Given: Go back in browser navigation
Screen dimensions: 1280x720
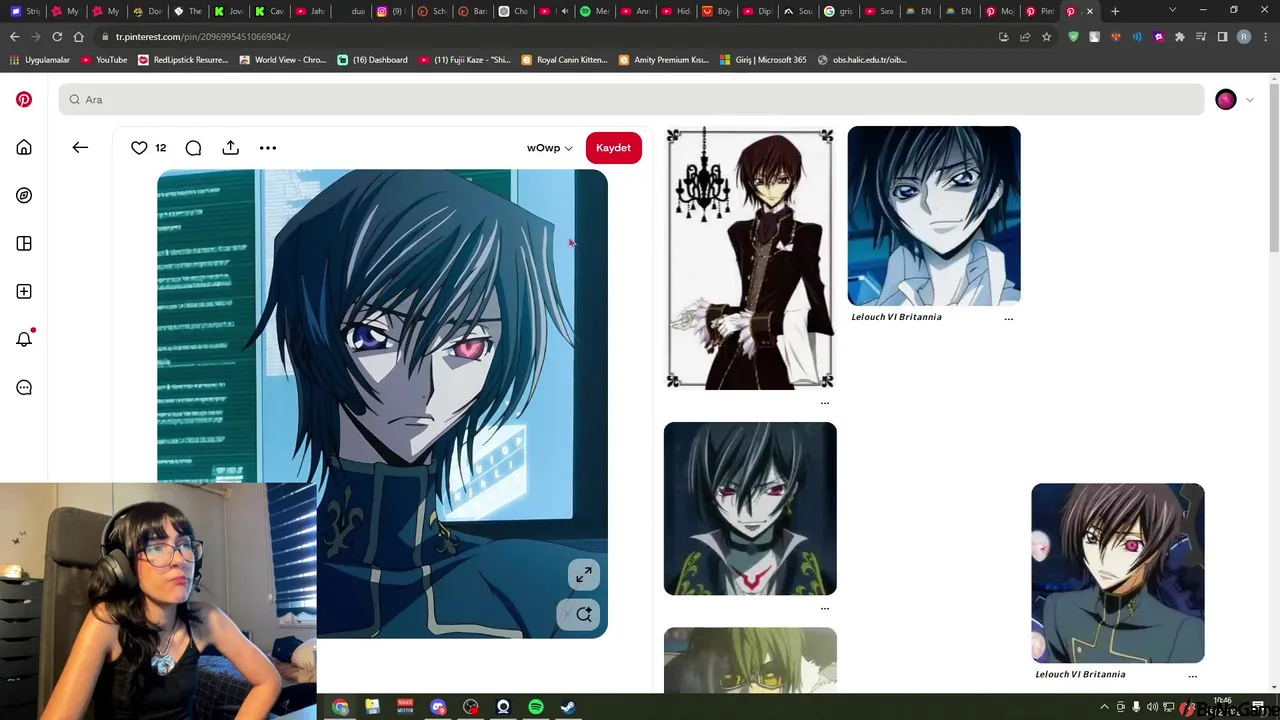Looking at the screenshot, I should (x=14, y=37).
